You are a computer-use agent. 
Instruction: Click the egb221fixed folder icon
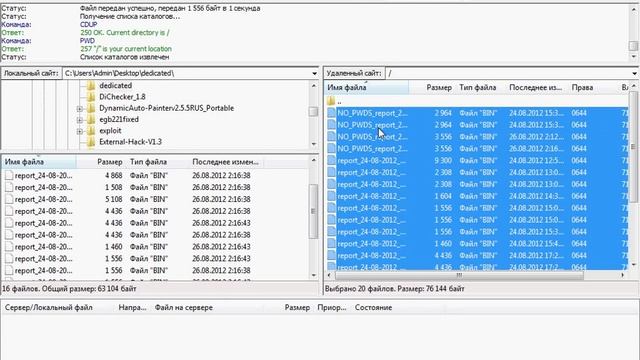[x=91, y=120]
